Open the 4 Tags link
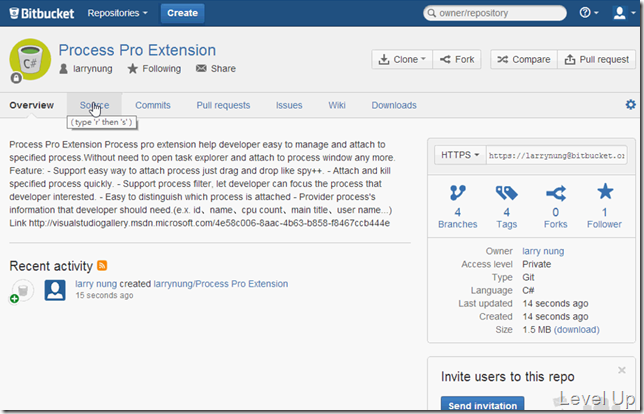The image size is (644, 414). click(506, 218)
